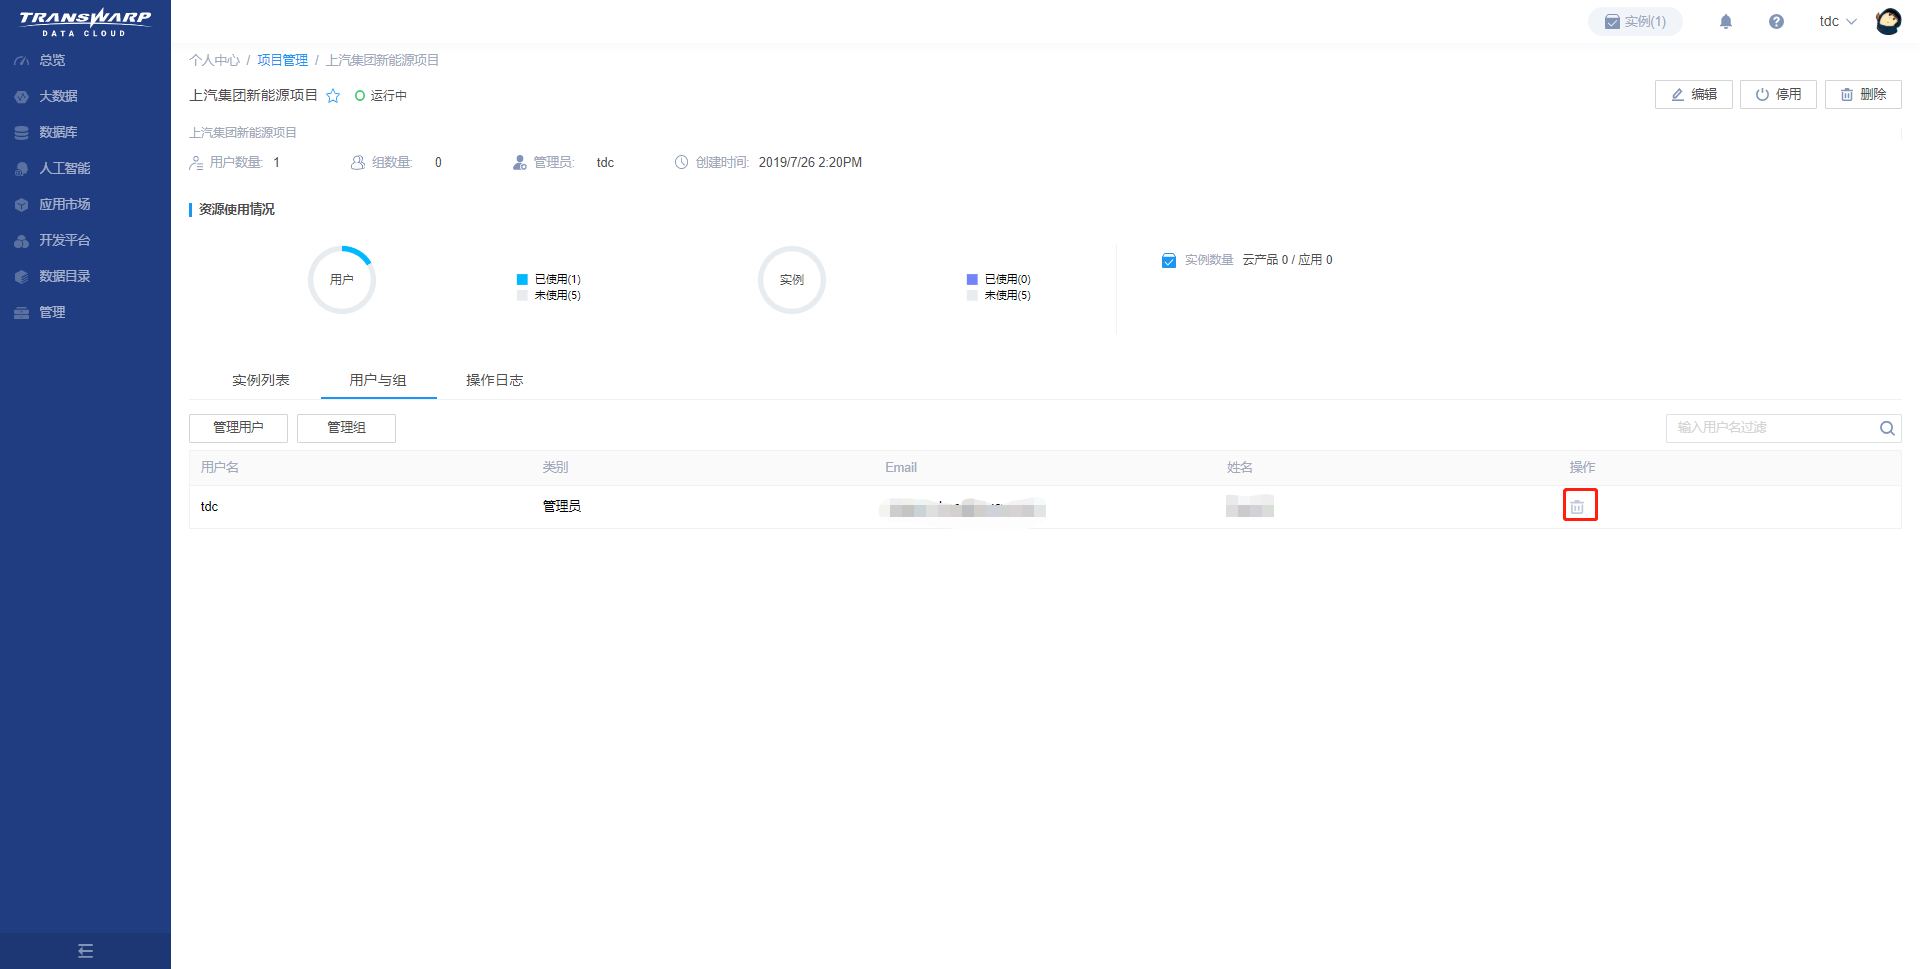Click the blue 已使用(1) legend swatch
The image size is (1920, 969).
[x=522, y=279]
